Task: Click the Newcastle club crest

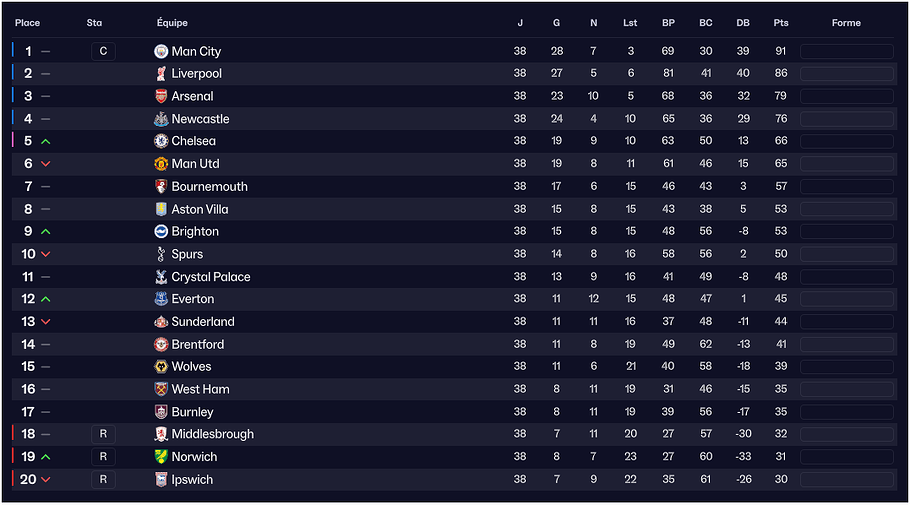Action: pyautogui.click(x=161, y=119)
